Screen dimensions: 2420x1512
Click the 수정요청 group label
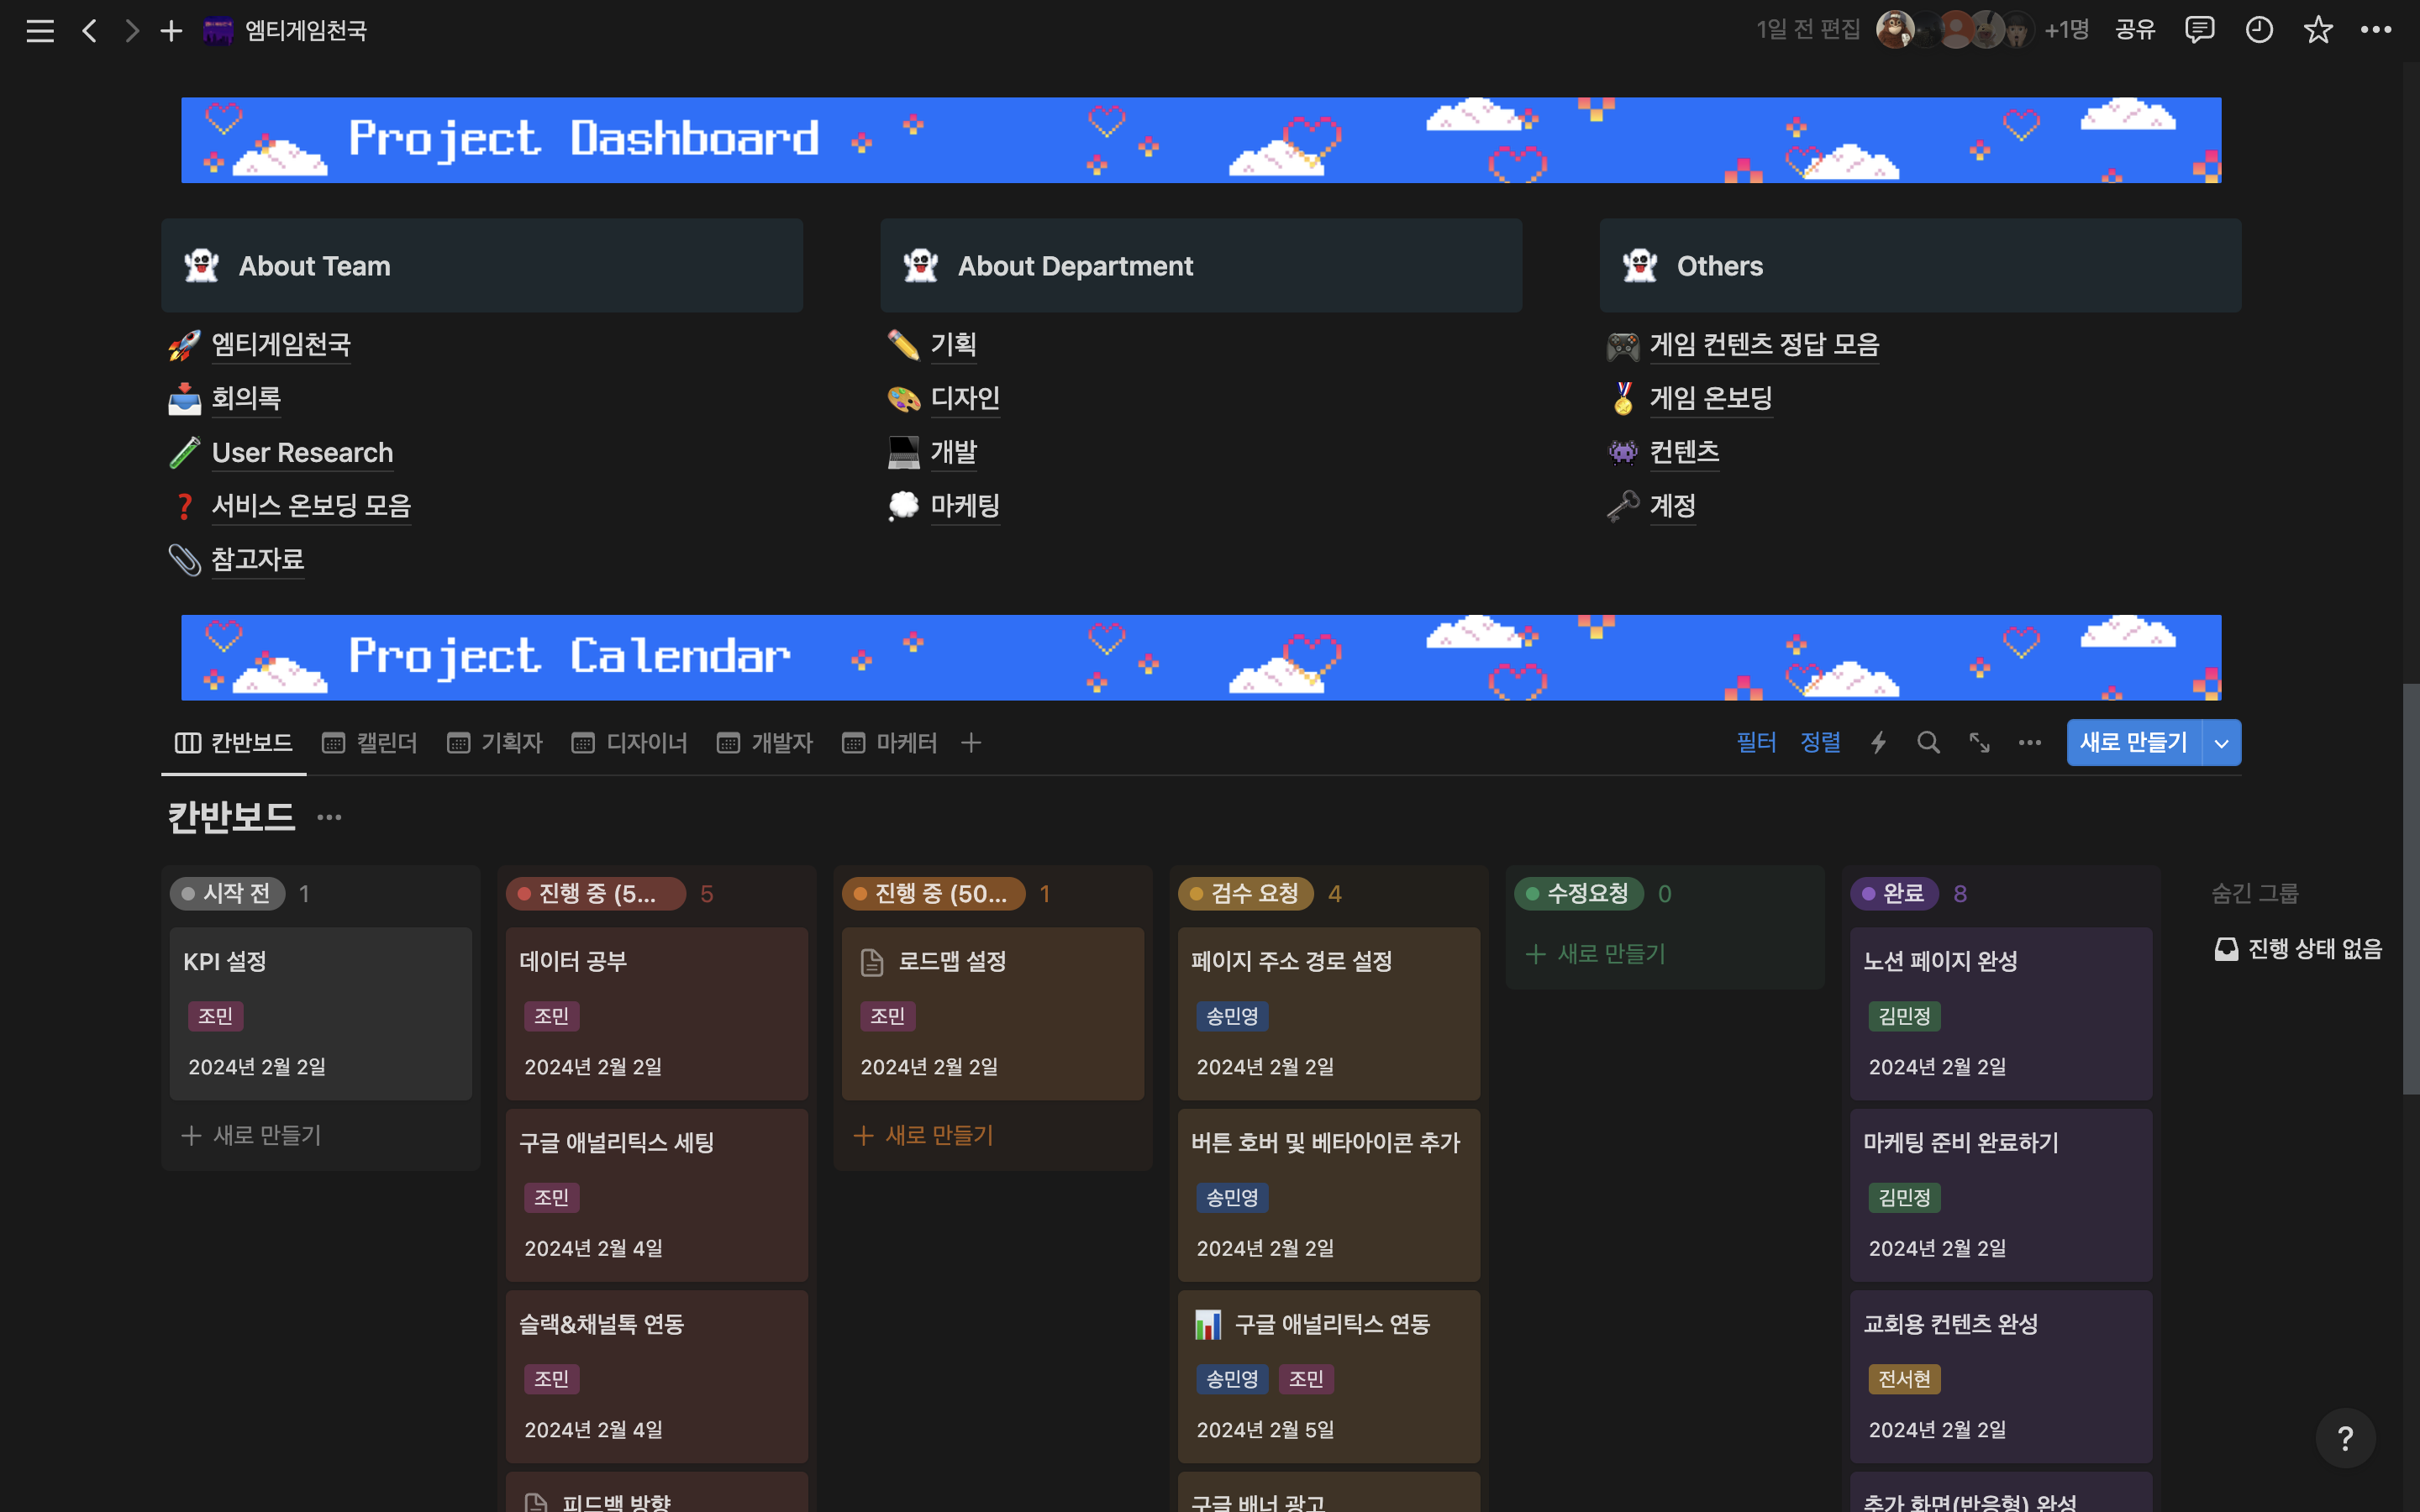(1579, 894)
